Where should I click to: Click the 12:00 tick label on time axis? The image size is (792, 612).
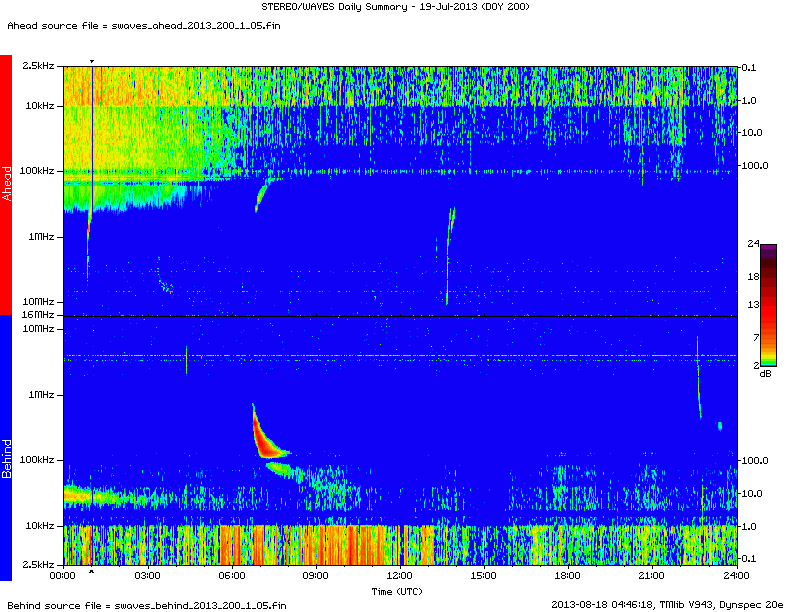tap(399, 576)
